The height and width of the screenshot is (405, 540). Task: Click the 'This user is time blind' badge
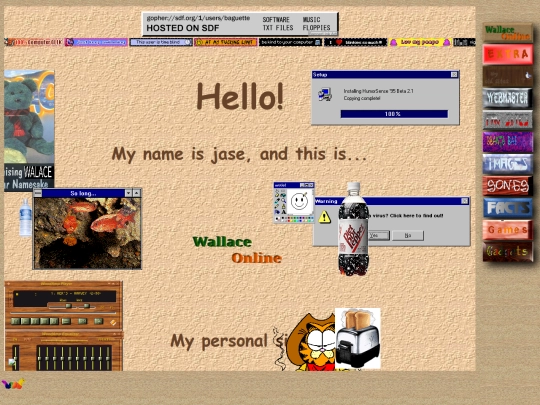[161, 42]
